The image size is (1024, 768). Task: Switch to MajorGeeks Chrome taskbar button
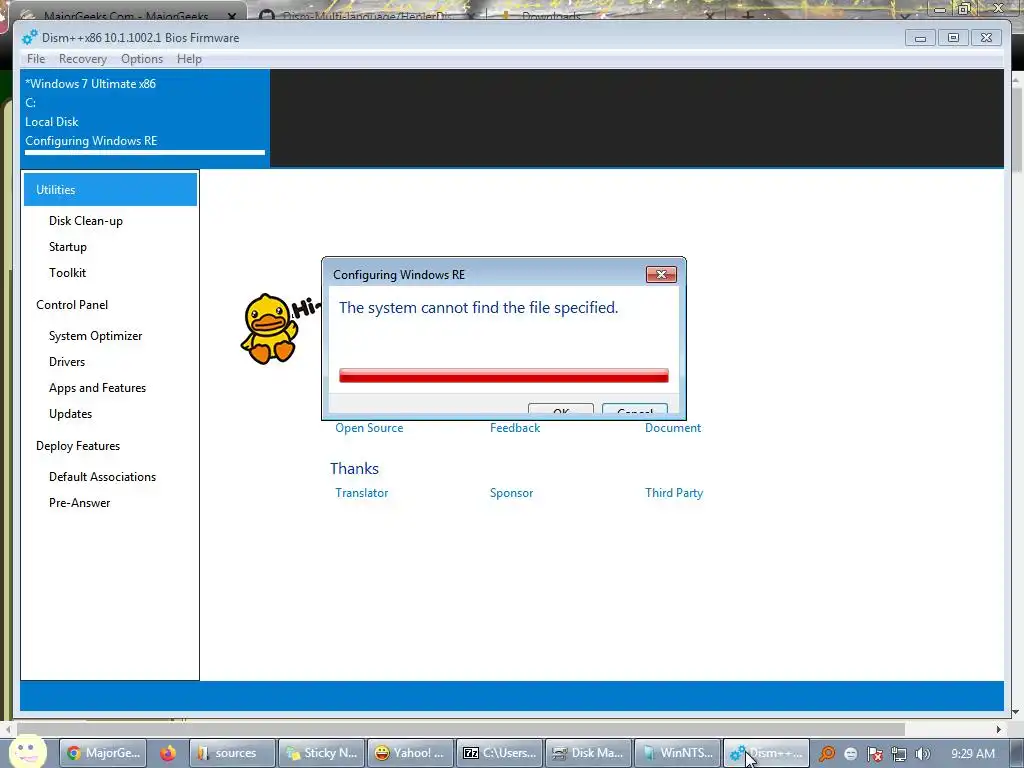[x=104, y=753]
